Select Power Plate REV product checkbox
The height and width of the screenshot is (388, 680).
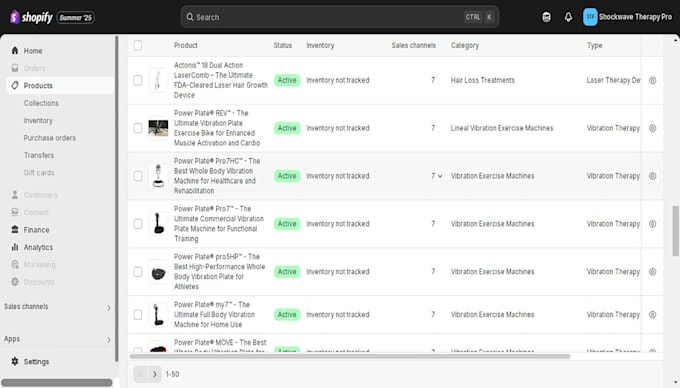click(x=138, y=128)
